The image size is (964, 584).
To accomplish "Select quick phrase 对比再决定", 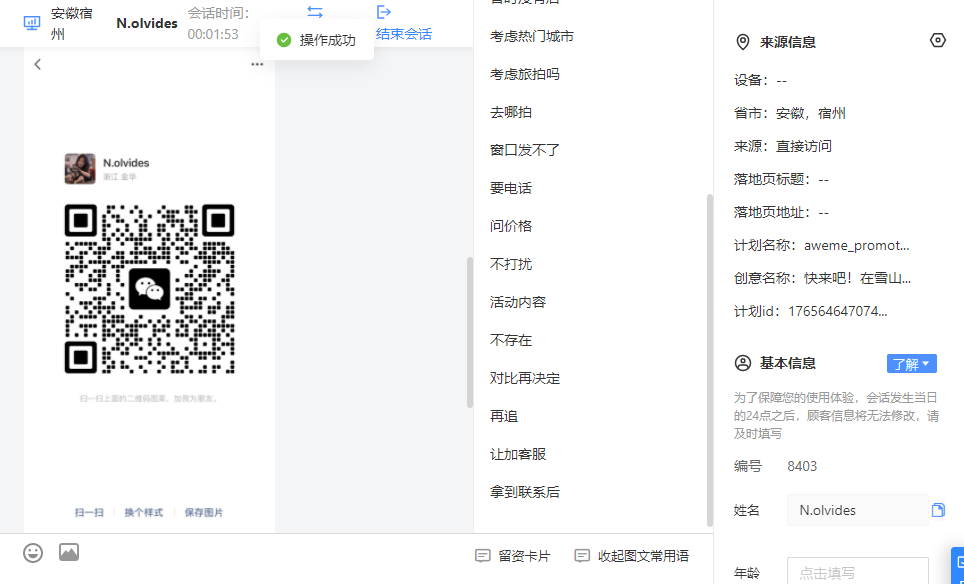I will point(524,378).
